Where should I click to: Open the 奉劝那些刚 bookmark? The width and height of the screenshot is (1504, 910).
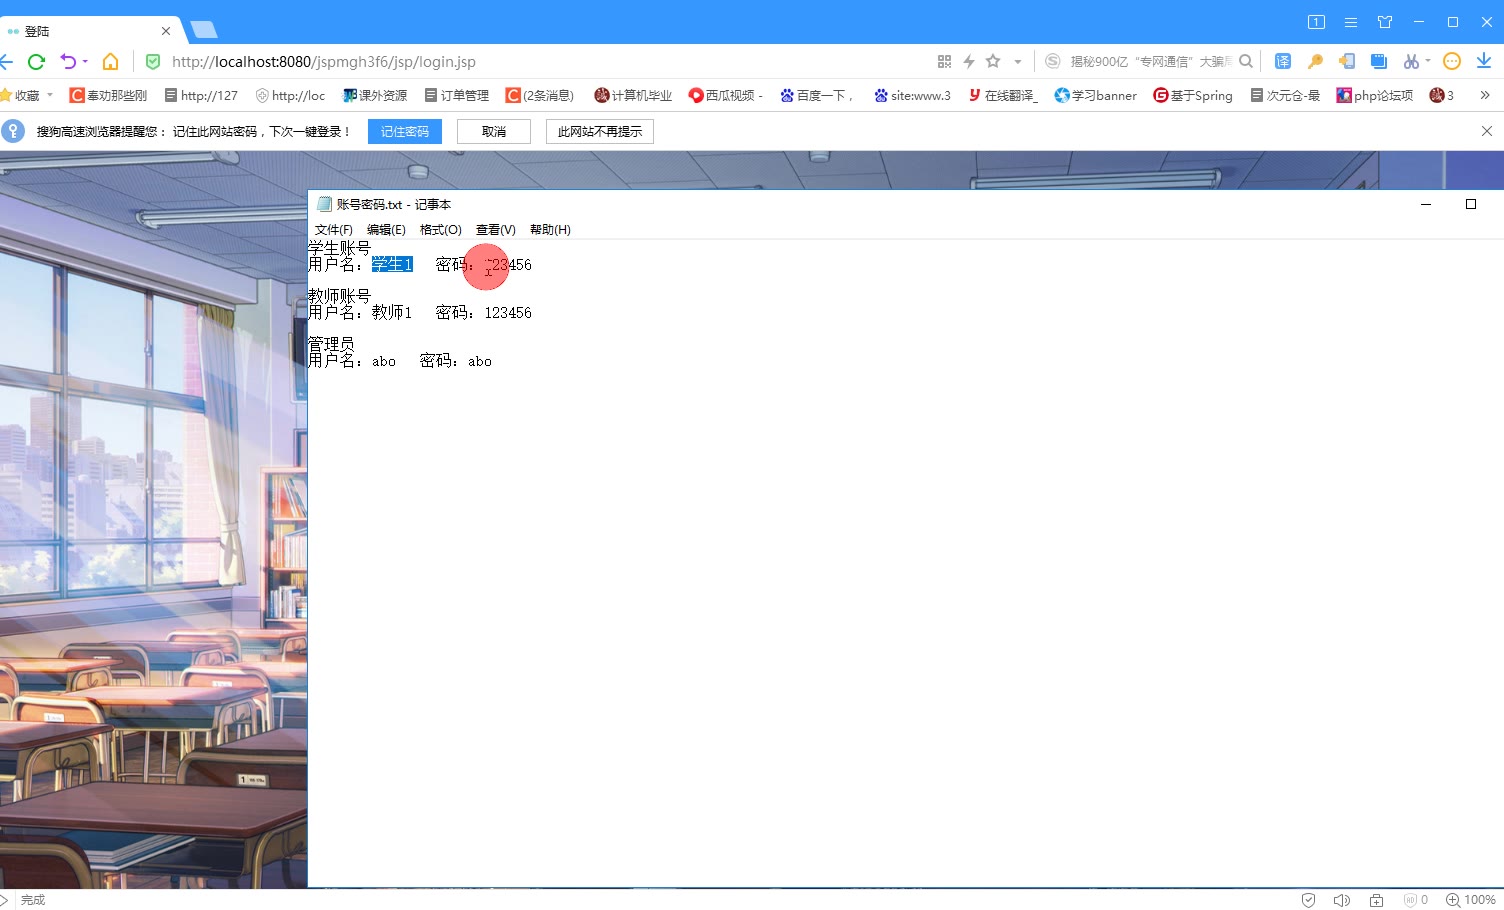point(108,96)
